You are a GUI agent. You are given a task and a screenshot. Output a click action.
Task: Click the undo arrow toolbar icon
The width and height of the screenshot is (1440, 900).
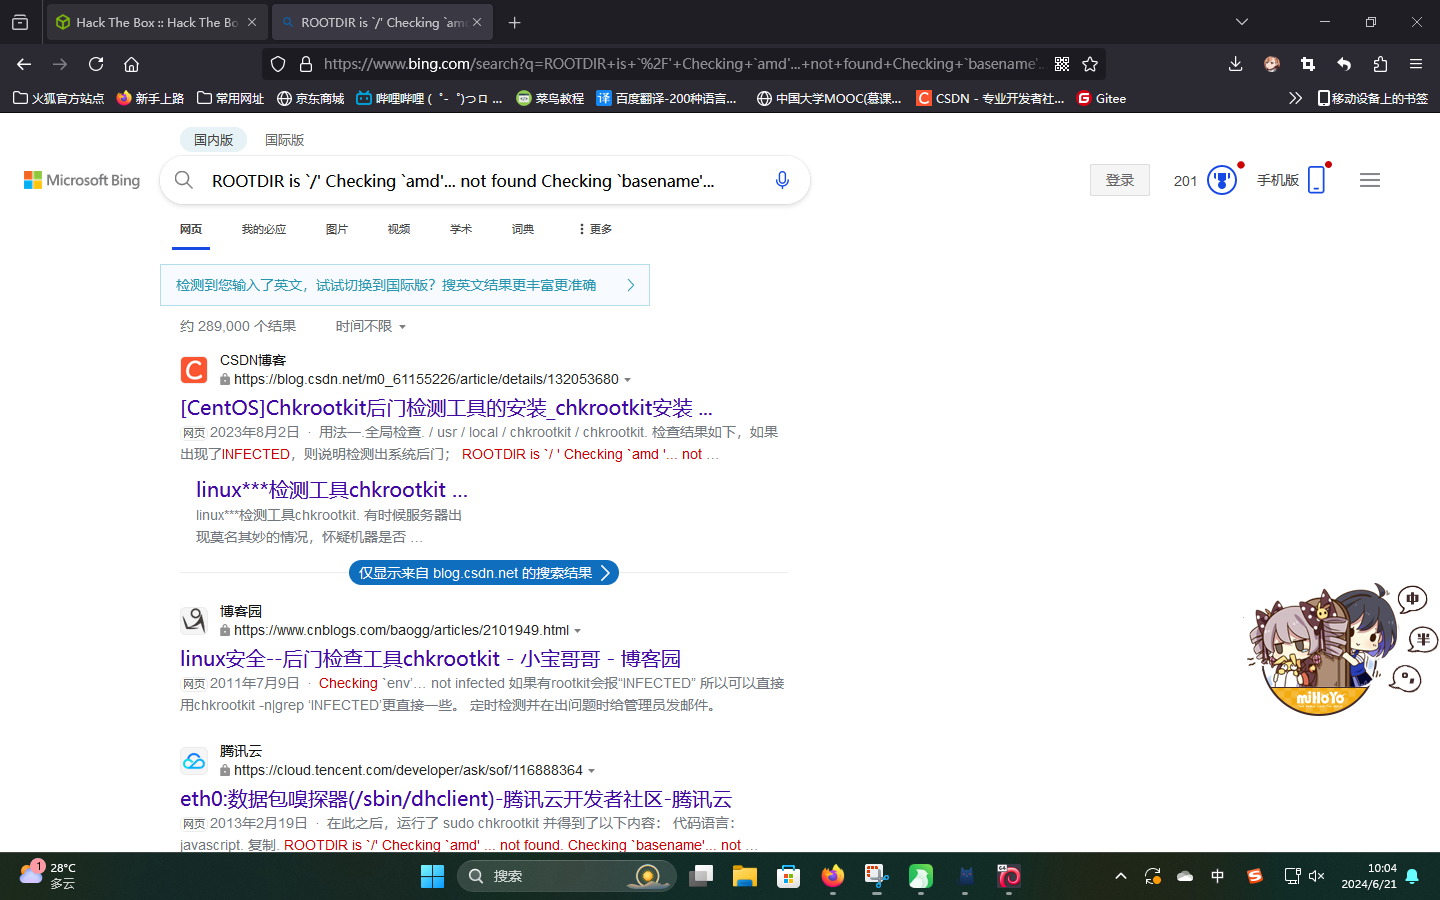click(1344, 64)
